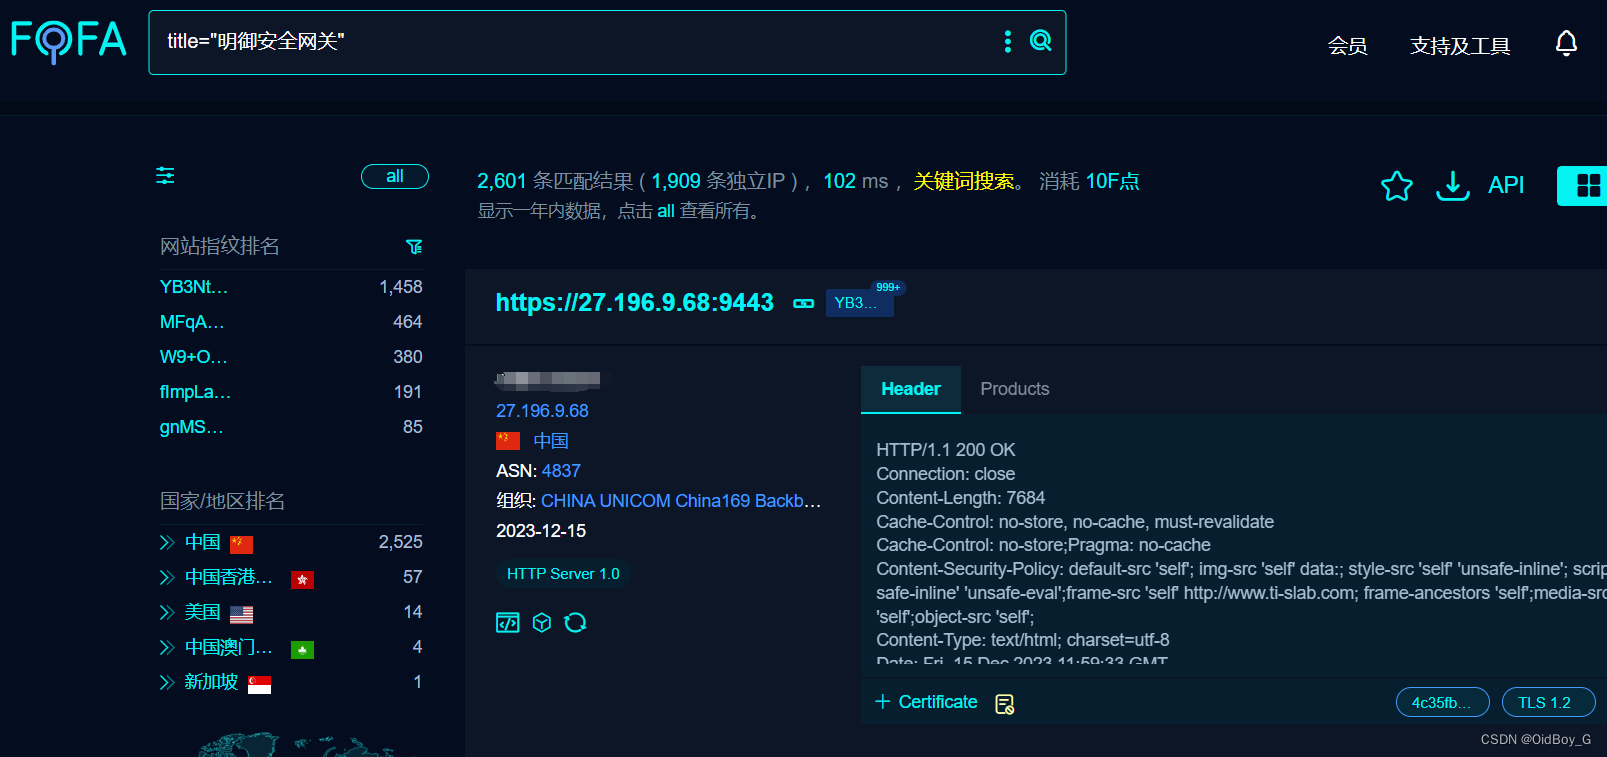Click 关键词搜索 link

coord(964,181)
